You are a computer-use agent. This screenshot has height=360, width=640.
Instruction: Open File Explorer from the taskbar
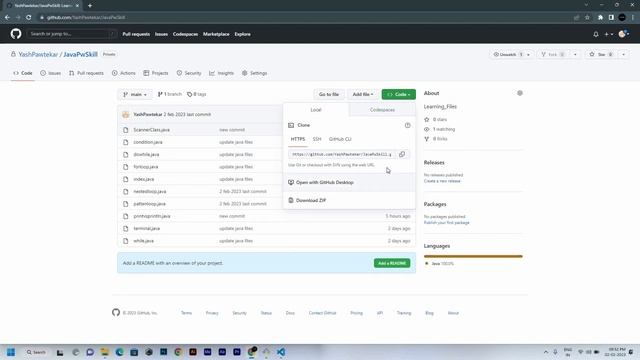pos(104,352)
